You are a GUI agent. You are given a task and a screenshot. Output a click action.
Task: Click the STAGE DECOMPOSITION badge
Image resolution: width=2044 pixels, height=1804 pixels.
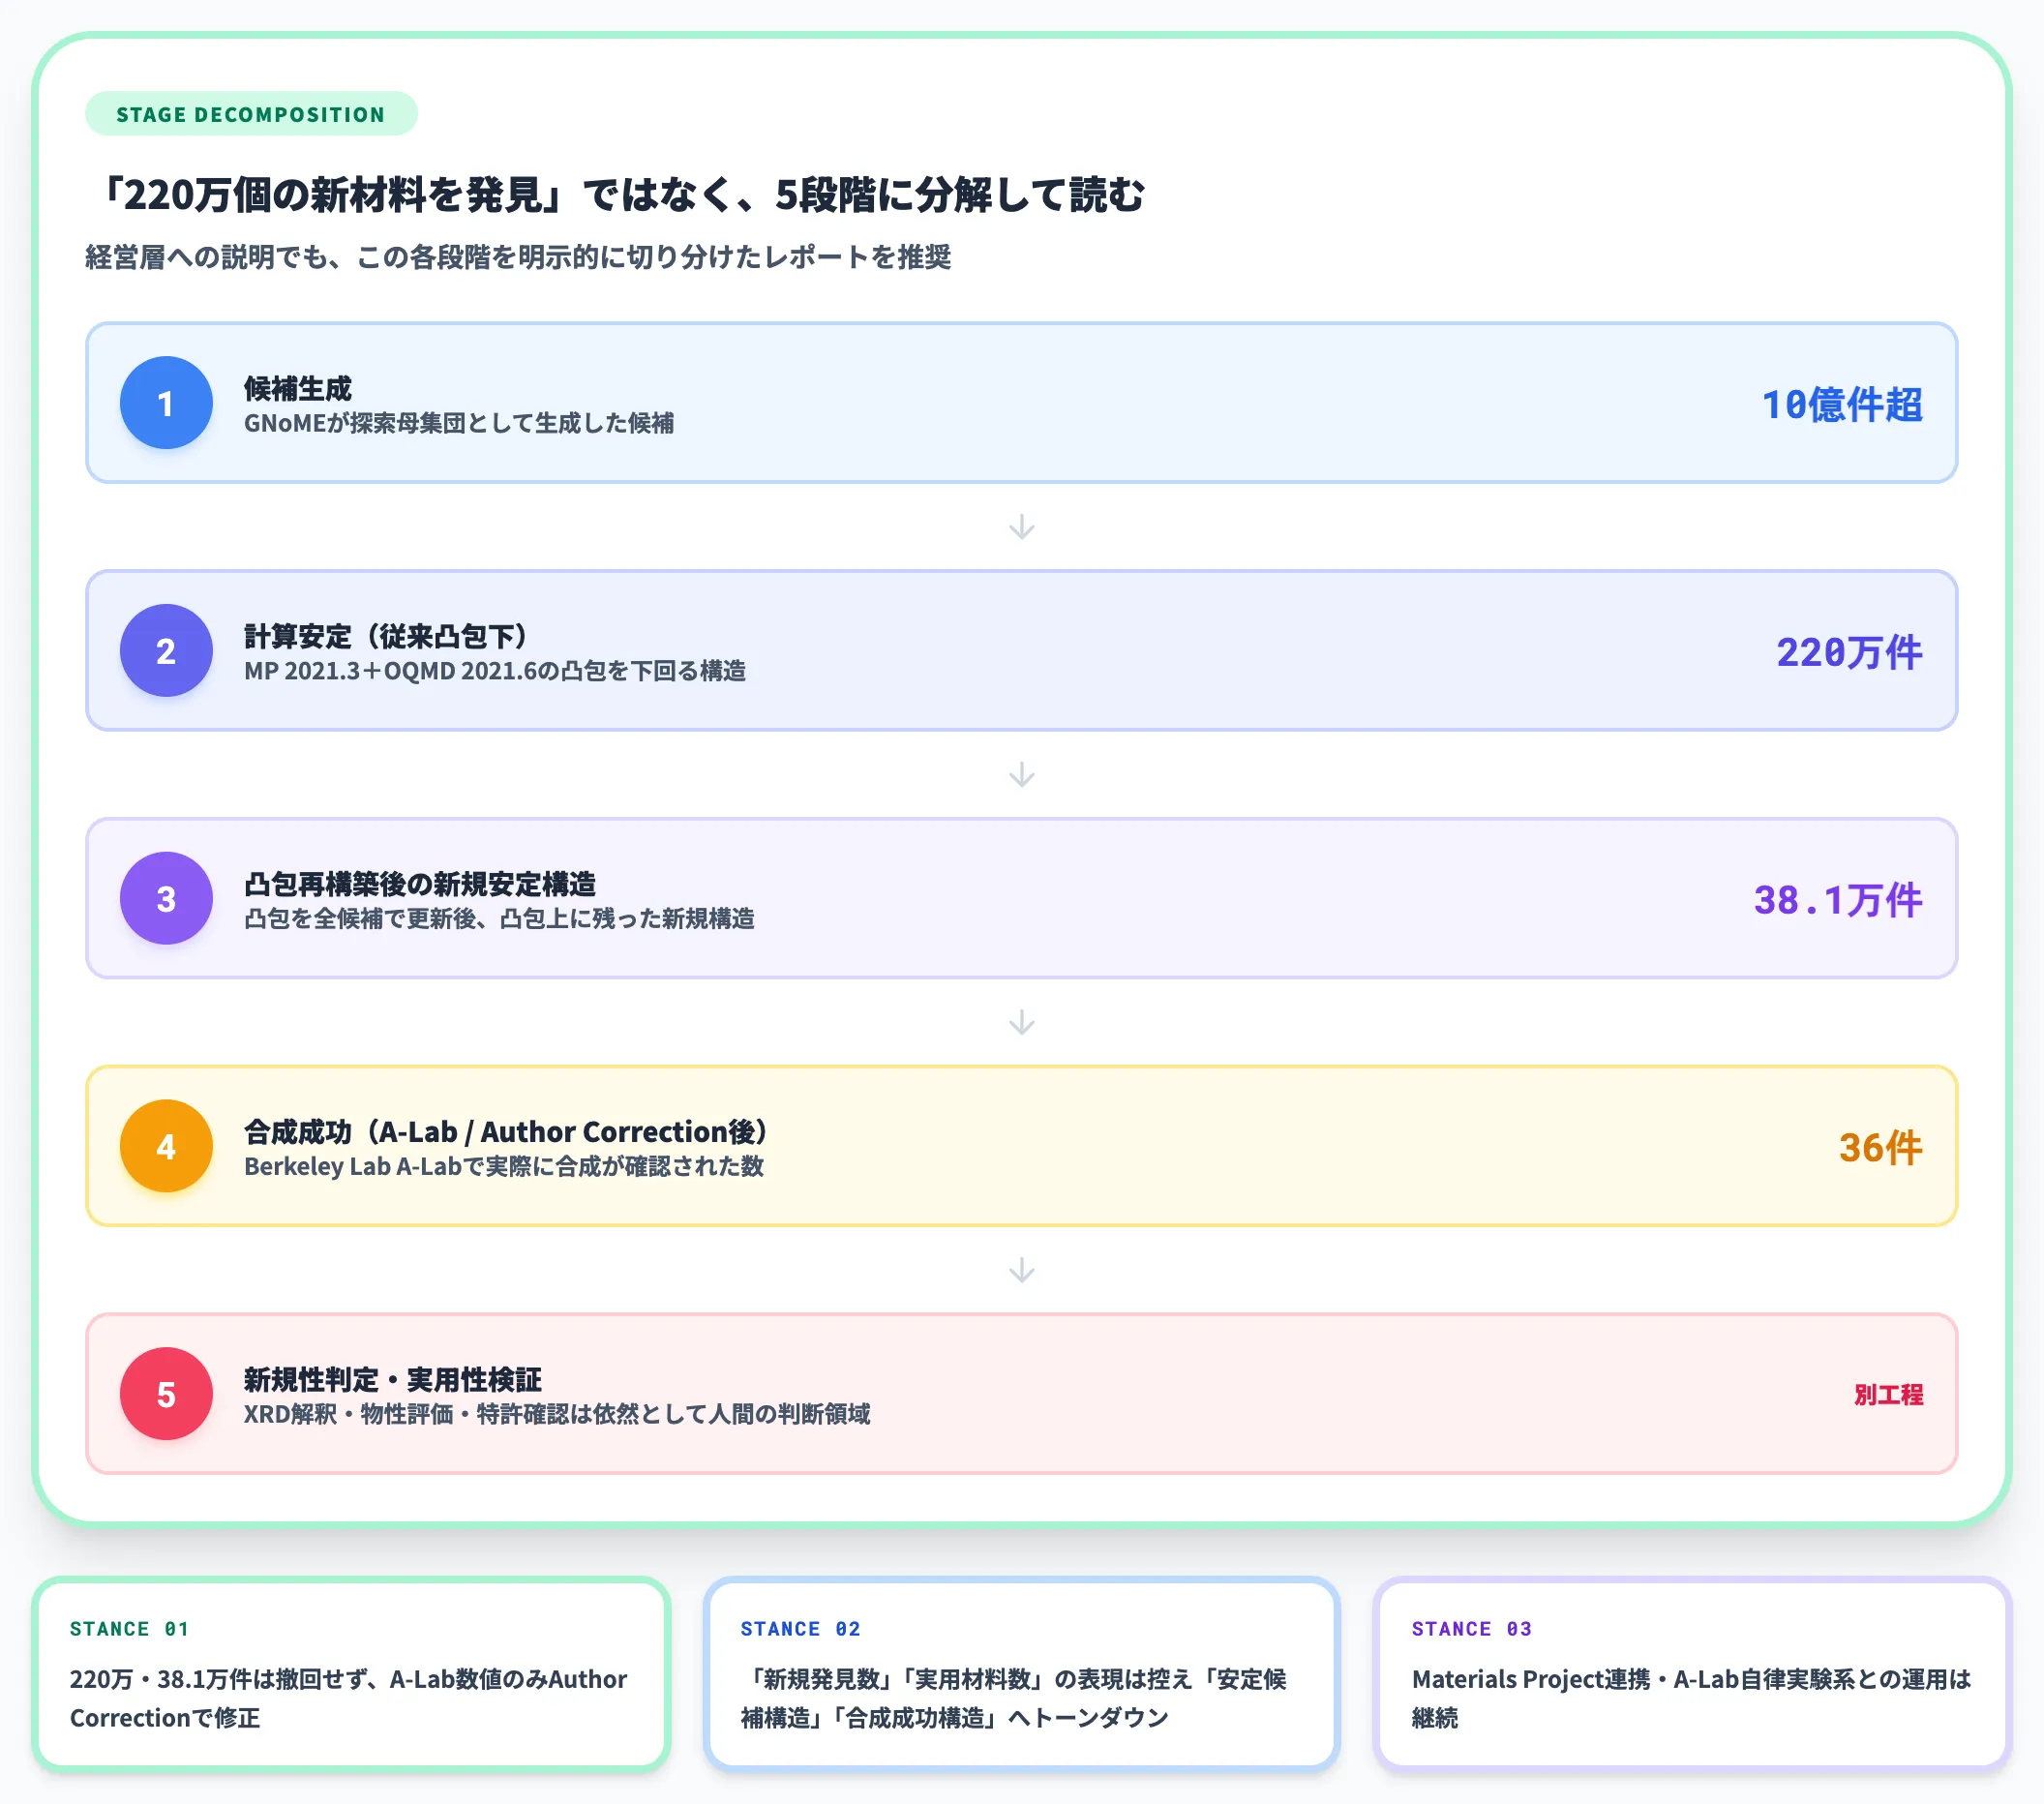point(251,114)
